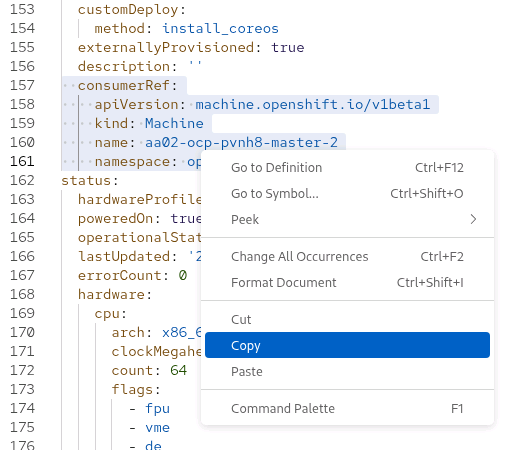This screenshot has height=450, width=517.
Task: Click the description key text
Action: (x=124, y=67)
